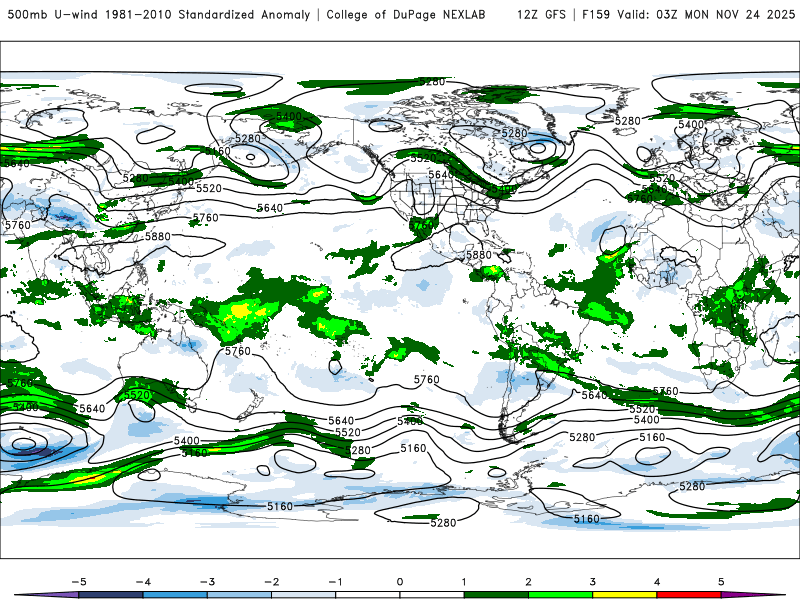Click the light blue -3 to -2 colorbar segment
The image size is (800, 600).
pos(239,595)
